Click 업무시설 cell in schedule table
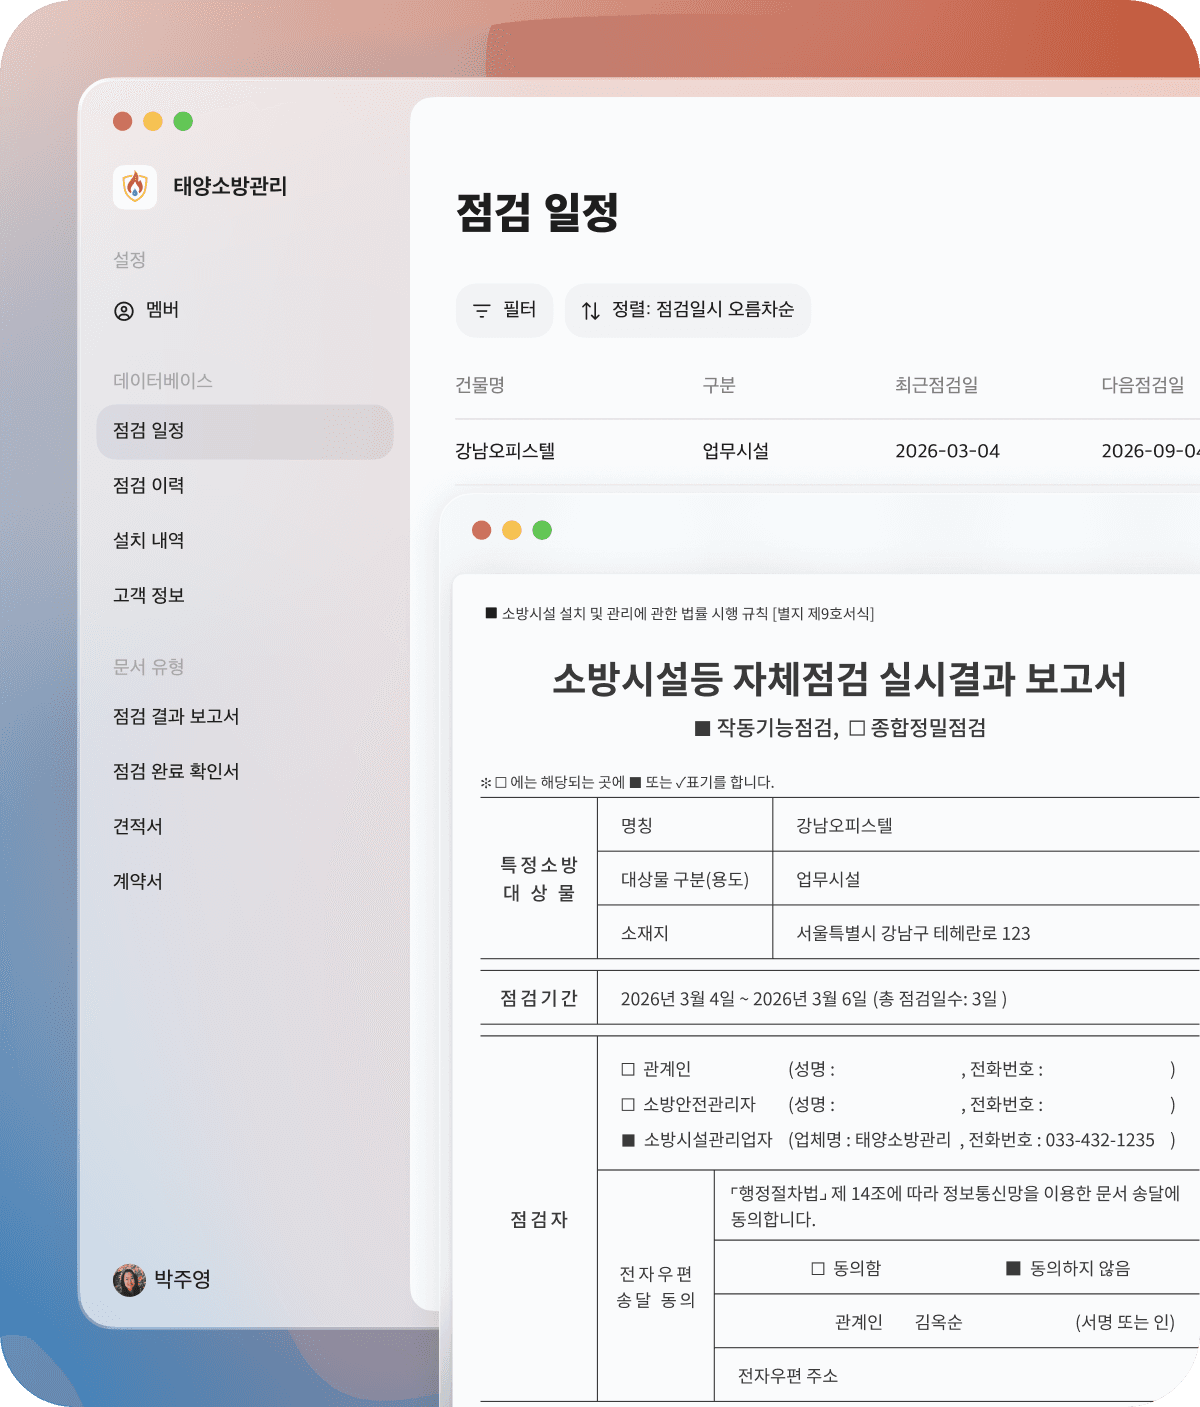The width and height of the screenshot is (1200, 1407). (x=736, y=452)
